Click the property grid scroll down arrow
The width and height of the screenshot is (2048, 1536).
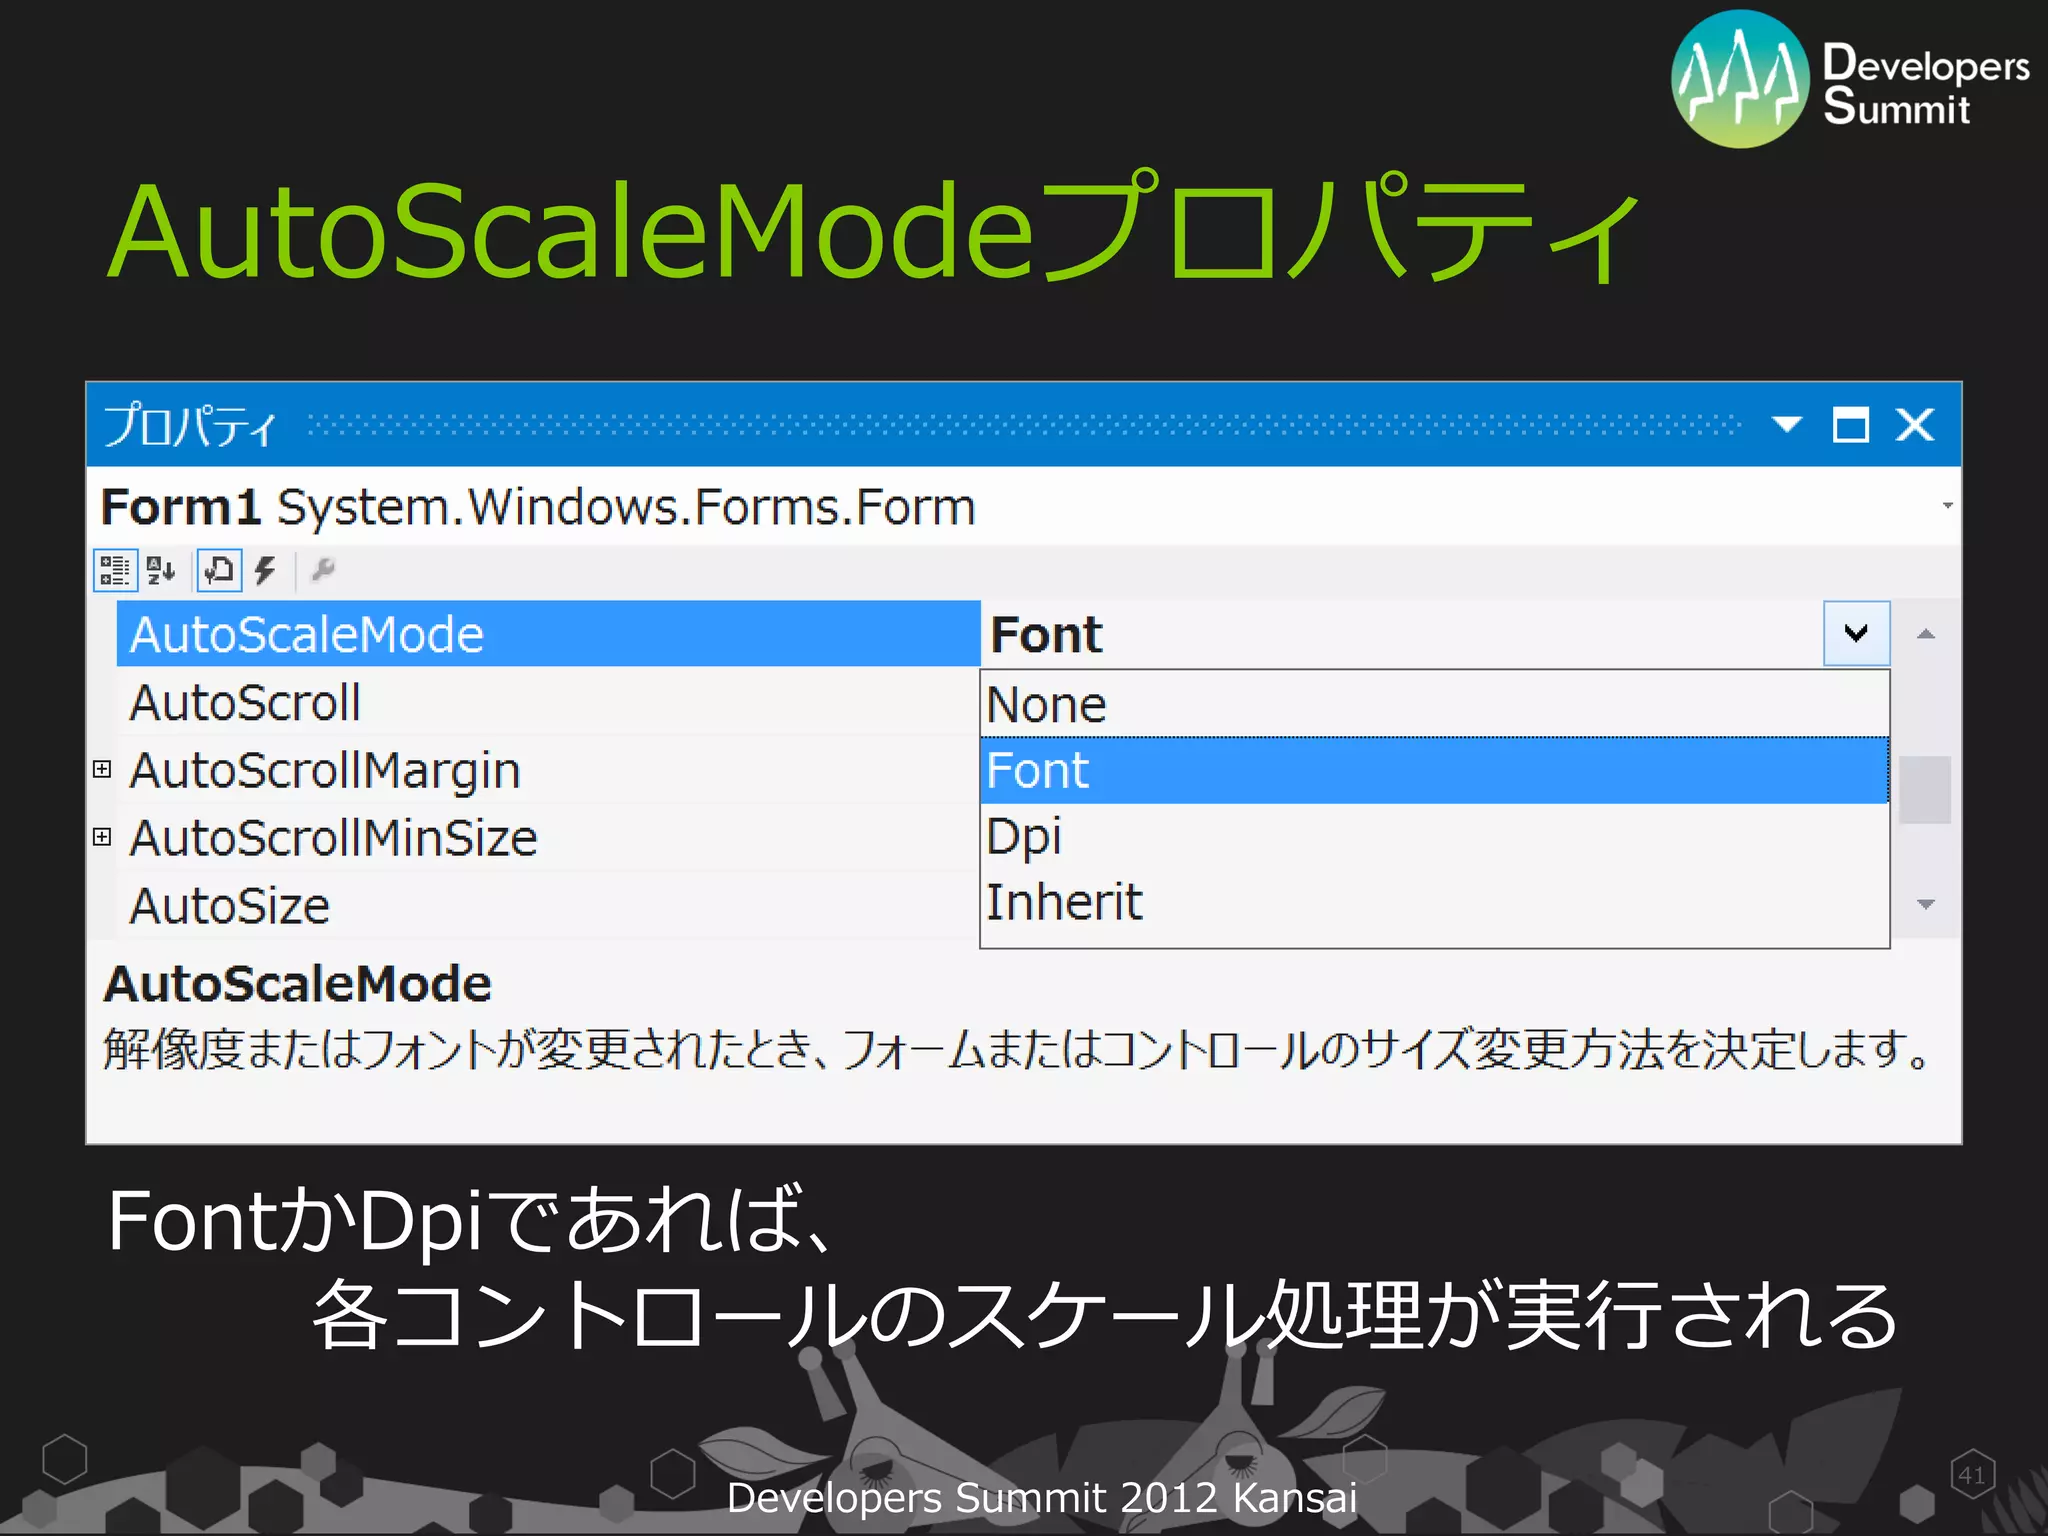click(1926, 904)
